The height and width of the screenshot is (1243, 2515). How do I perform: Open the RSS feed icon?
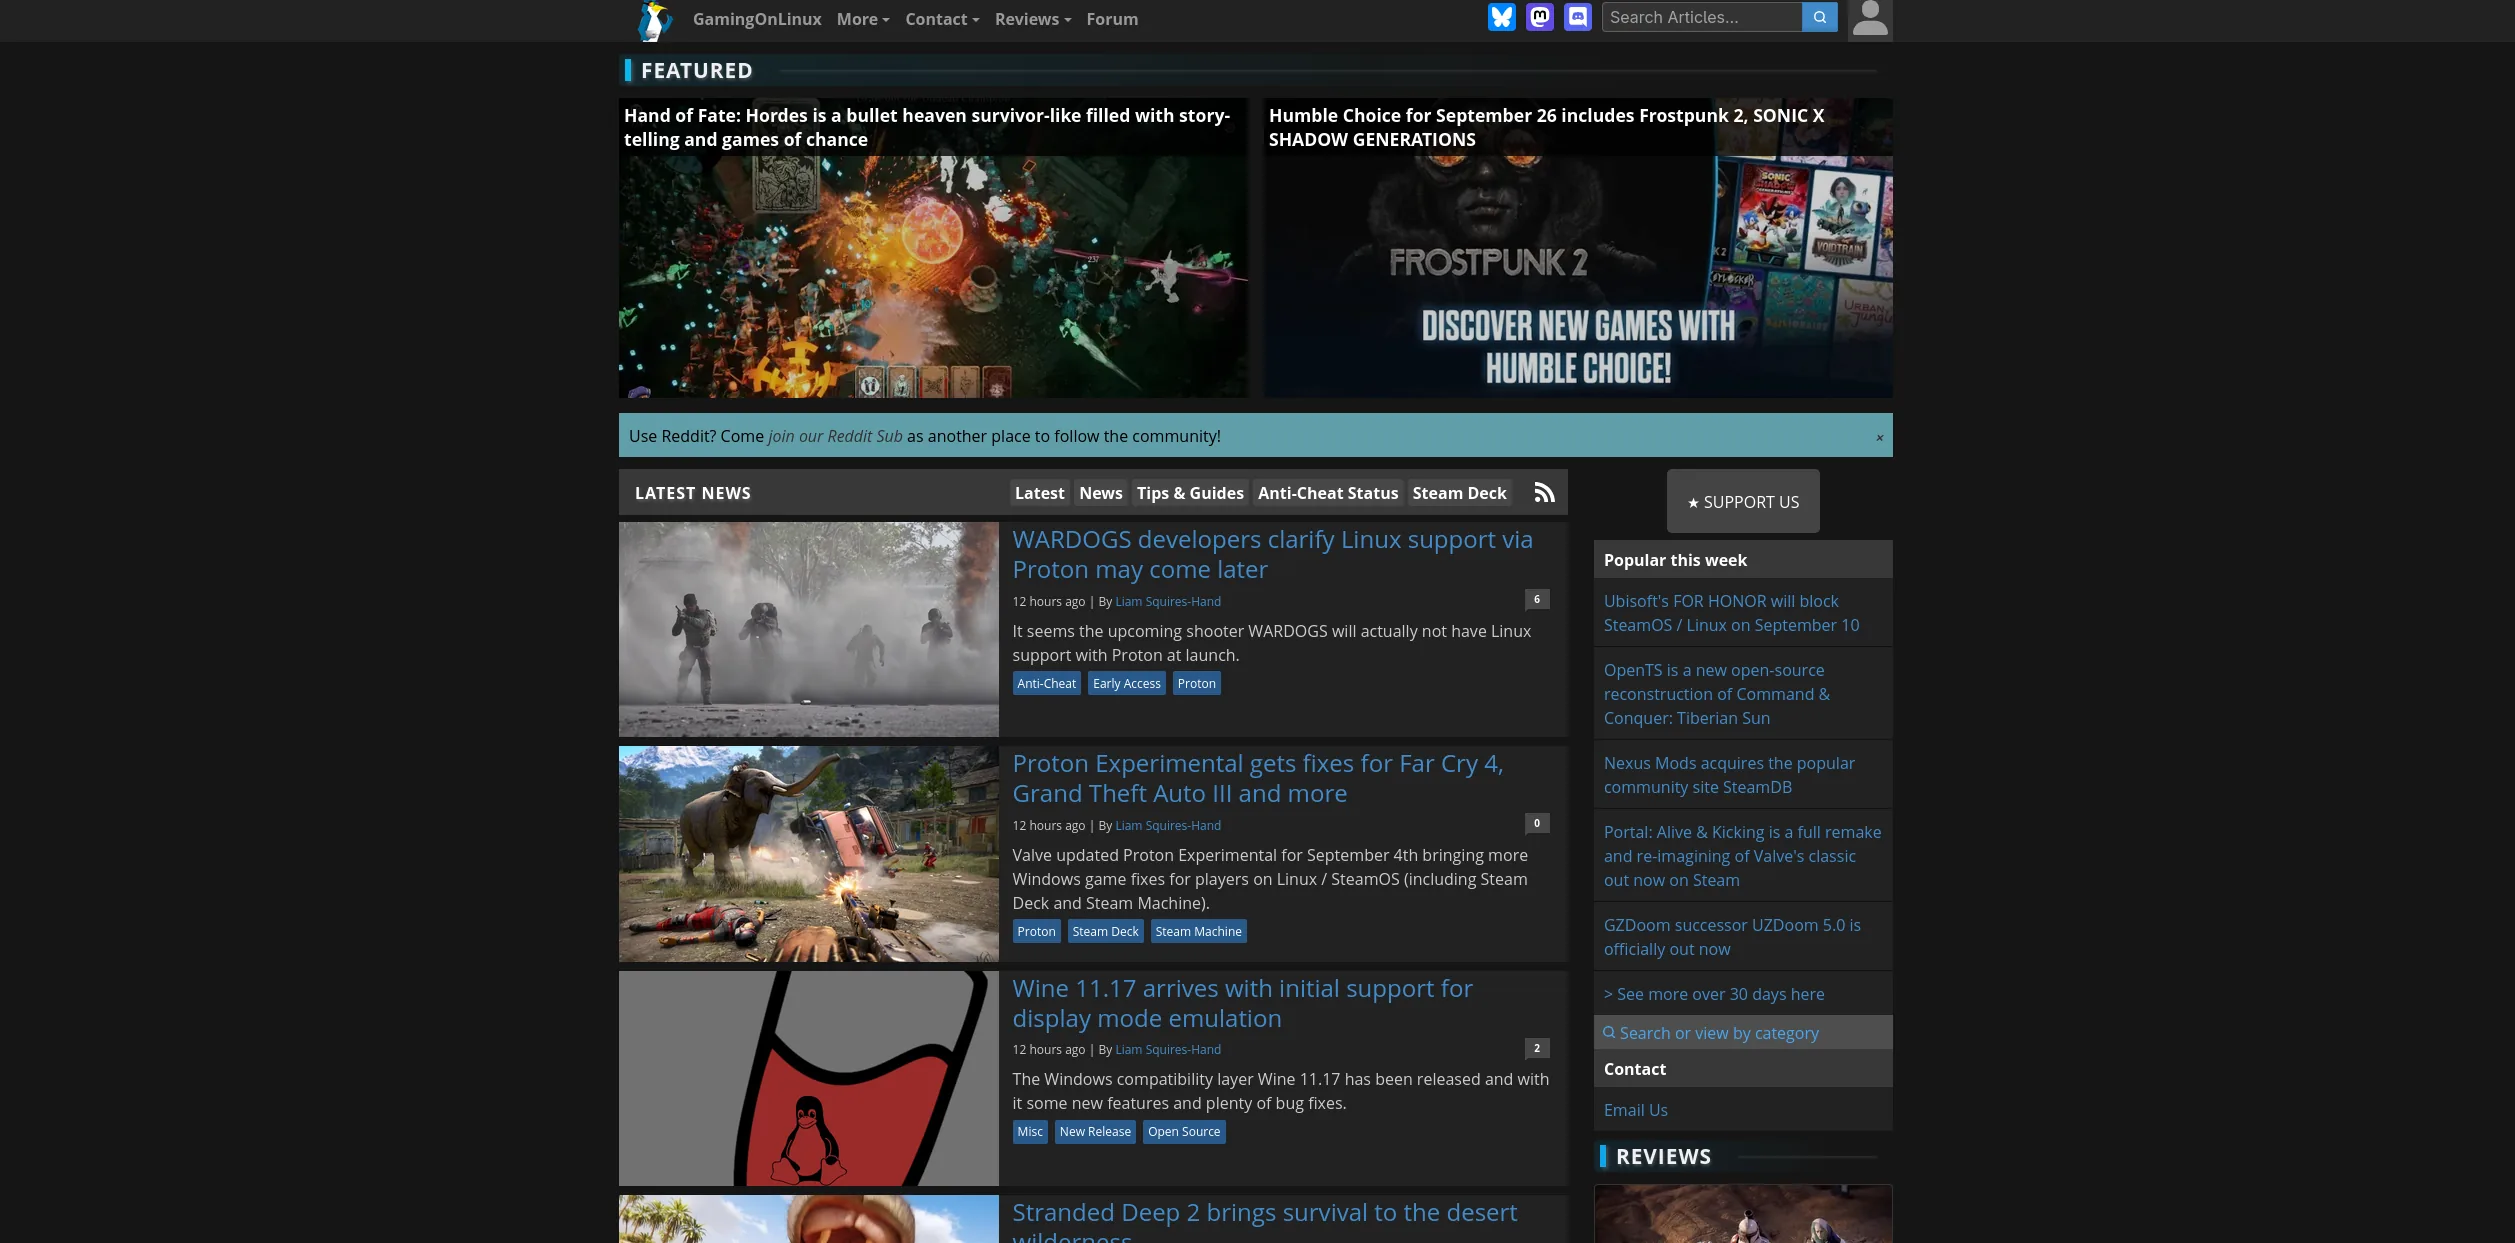[1544, 493]
